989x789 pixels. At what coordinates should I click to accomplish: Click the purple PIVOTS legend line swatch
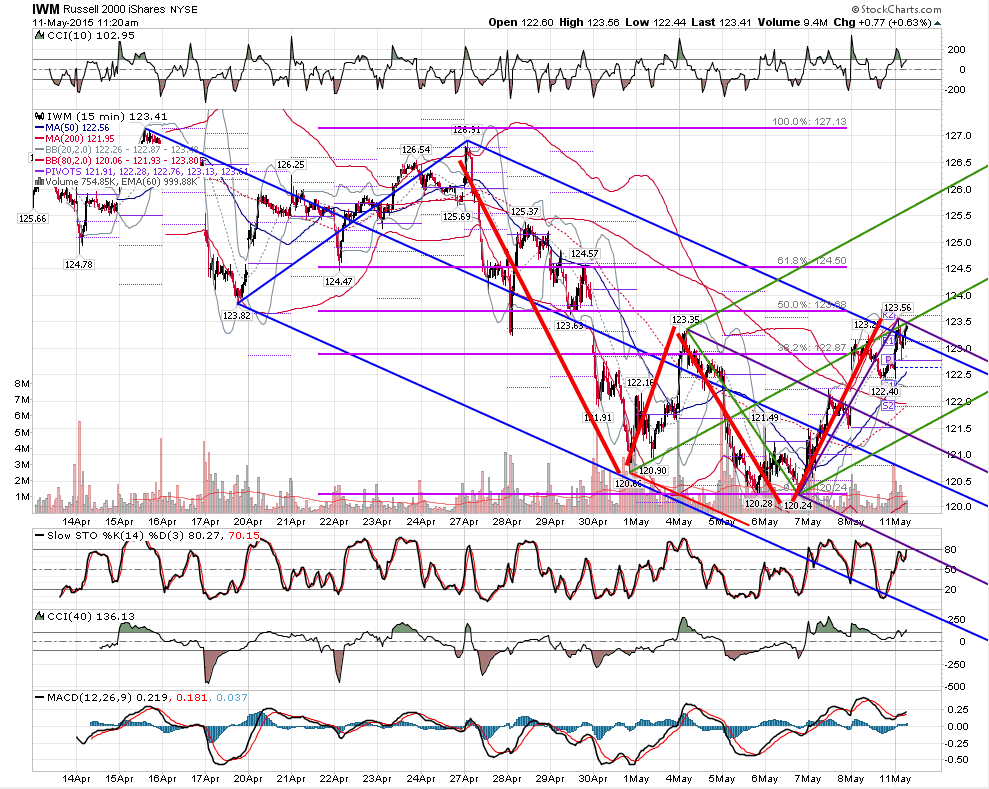[x=40, y=172]
